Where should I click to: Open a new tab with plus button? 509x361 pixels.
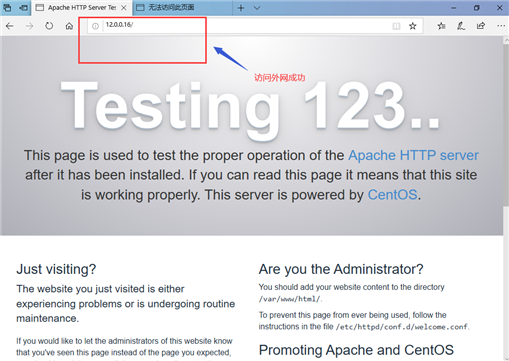[x=241, y=8]
